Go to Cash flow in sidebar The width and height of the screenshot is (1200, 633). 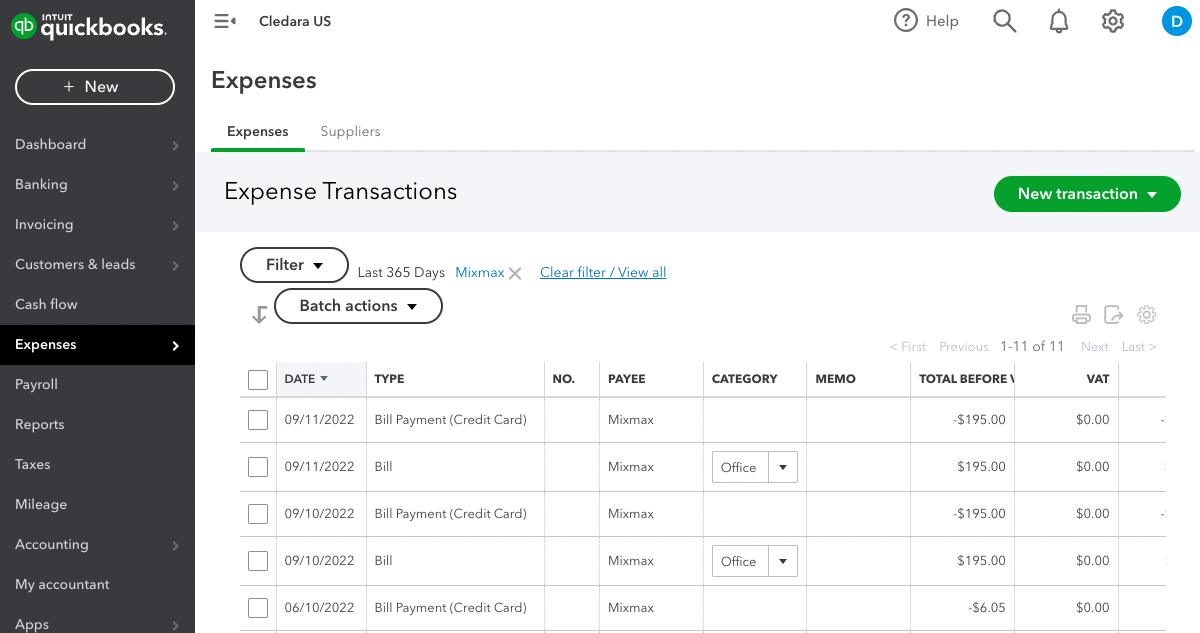[x=46, y=304]
